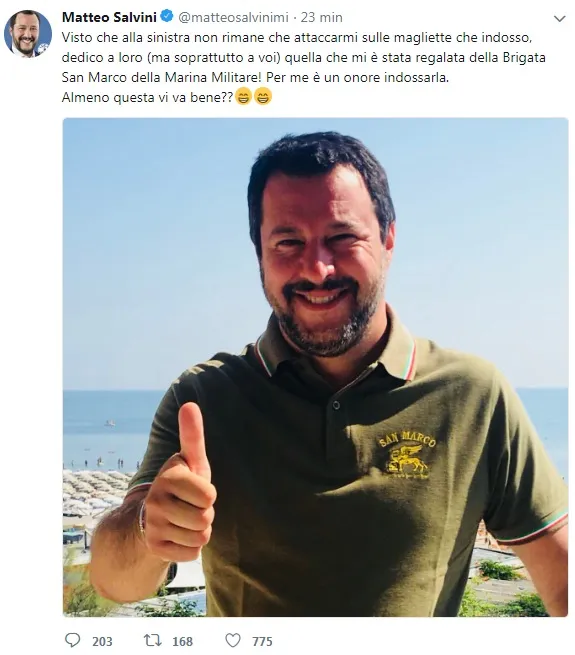The height and width of the screenshot is (655, 575).
Task: Click the retweet arrows icon
Action: click(x=153, y=640)
